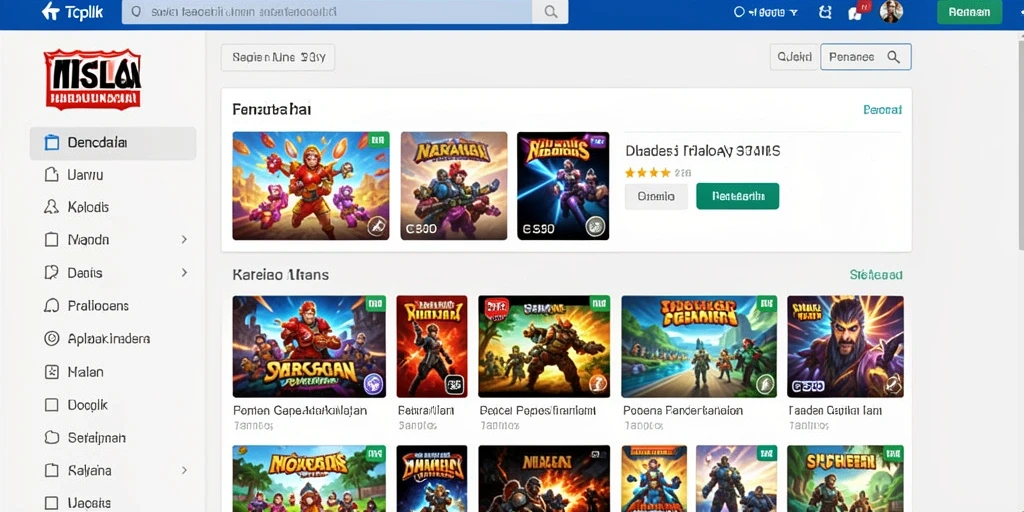Image resolution: width=1024 pixels, height=512 pixels.
Task: Open Salana in the sidebar
Action: click(113, 470)
